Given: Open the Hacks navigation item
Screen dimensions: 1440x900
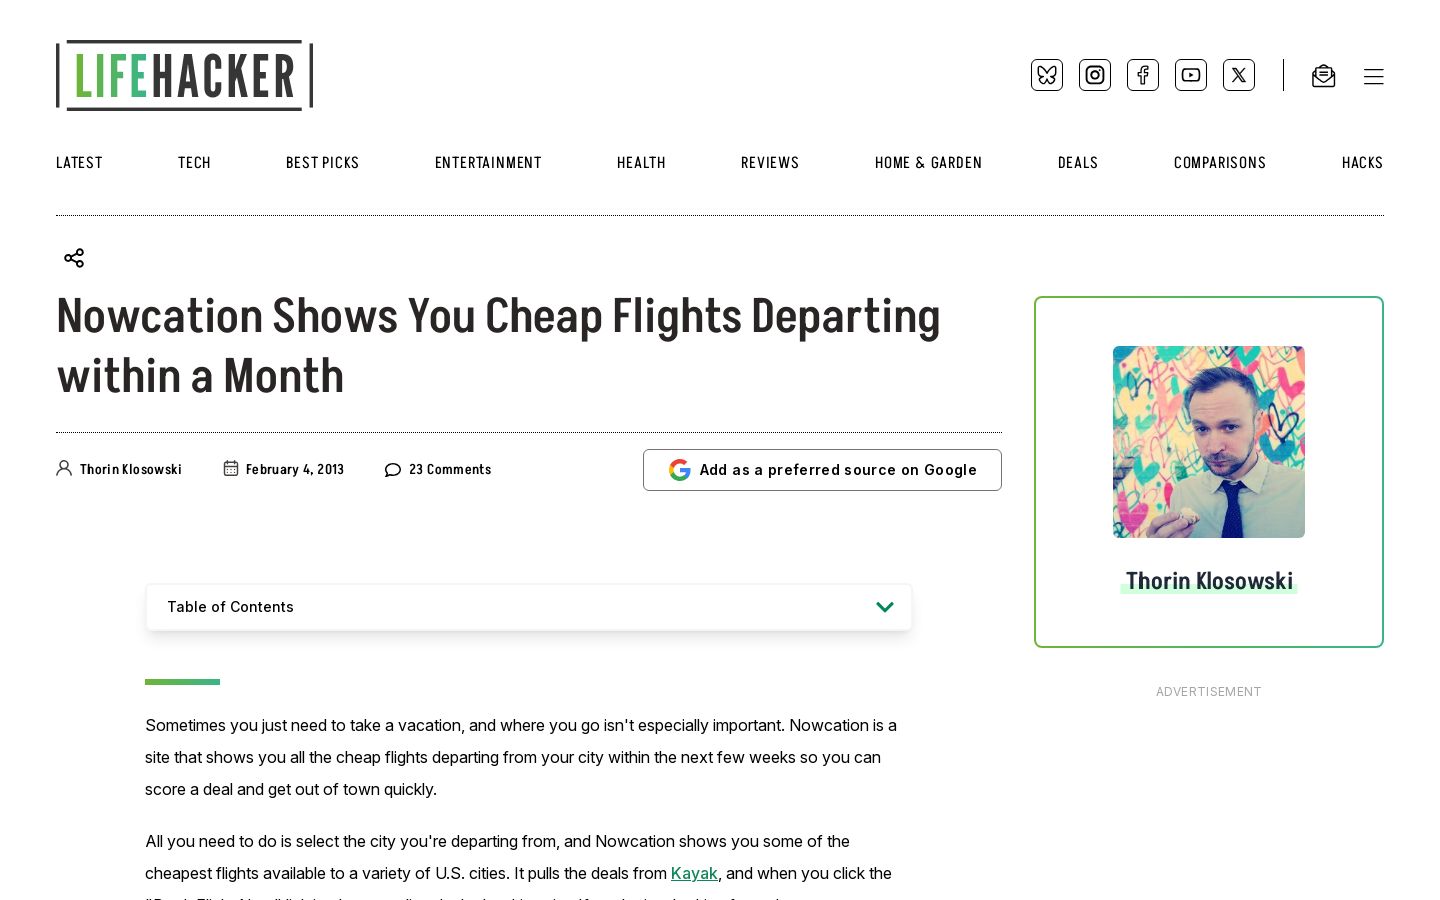Looking at the screenshot, I should click(1362, 163).
